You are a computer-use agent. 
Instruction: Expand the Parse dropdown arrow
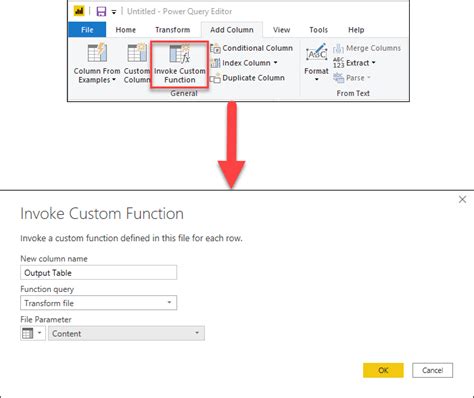pos(369,78)
